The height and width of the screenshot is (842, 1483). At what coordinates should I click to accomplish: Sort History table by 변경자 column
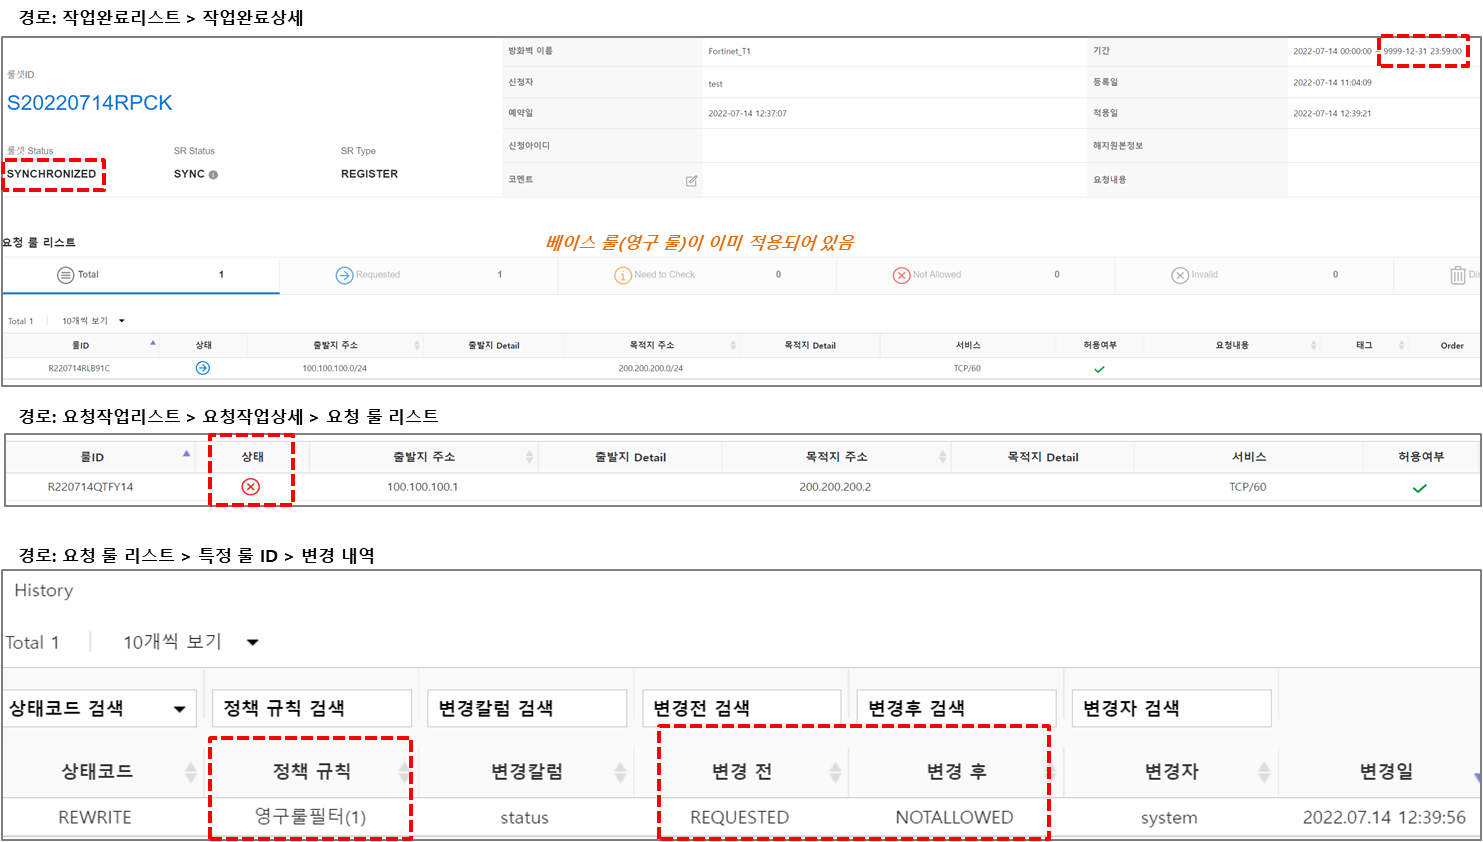1264,772
